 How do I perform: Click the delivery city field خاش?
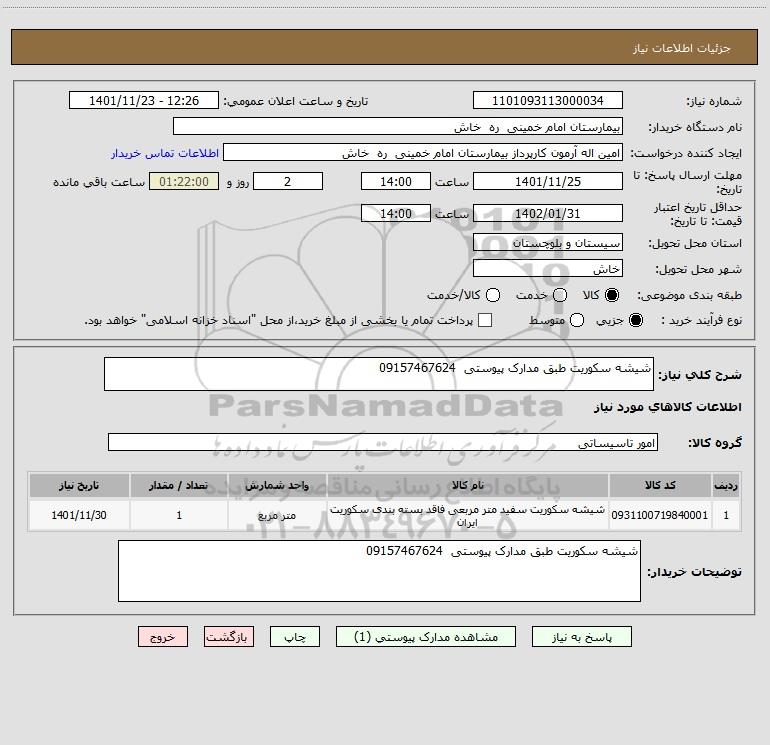click(x=548, y=268)
